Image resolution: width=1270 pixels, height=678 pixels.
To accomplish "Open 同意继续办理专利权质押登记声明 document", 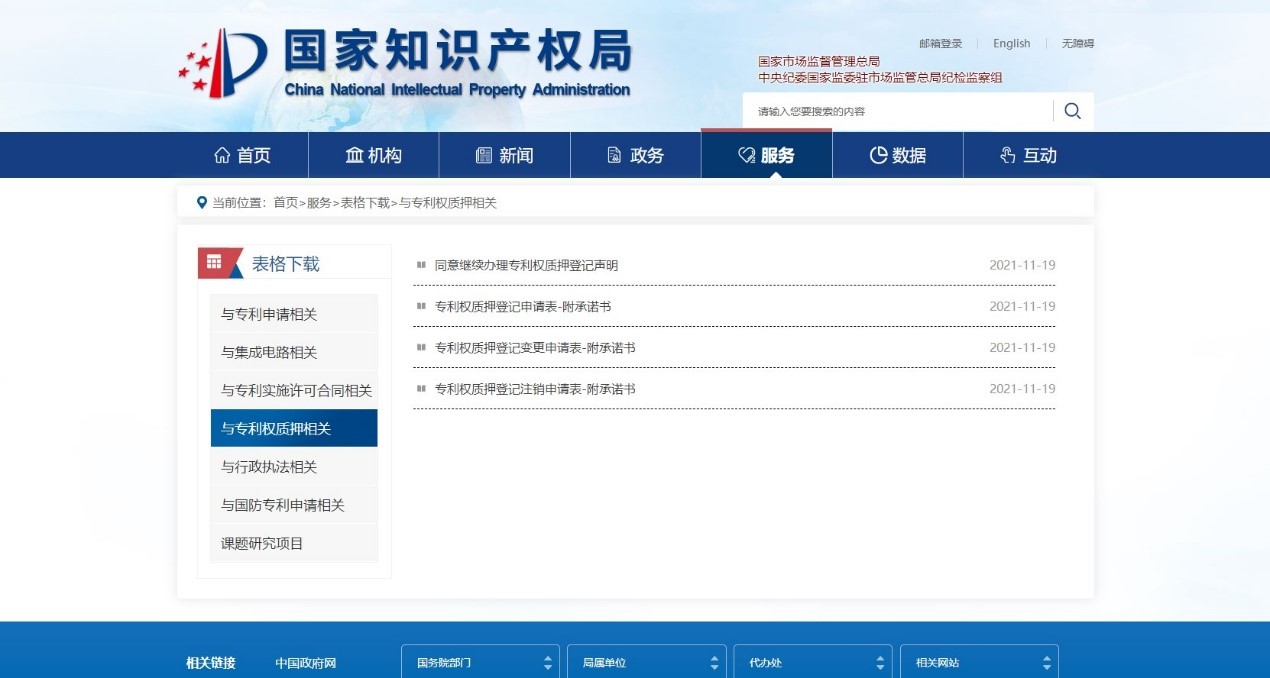I will (x=526, y=265).
